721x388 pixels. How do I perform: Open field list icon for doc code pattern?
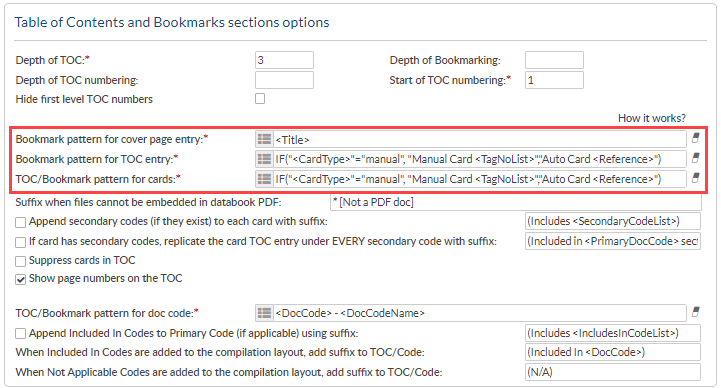(x=264, y=313)
